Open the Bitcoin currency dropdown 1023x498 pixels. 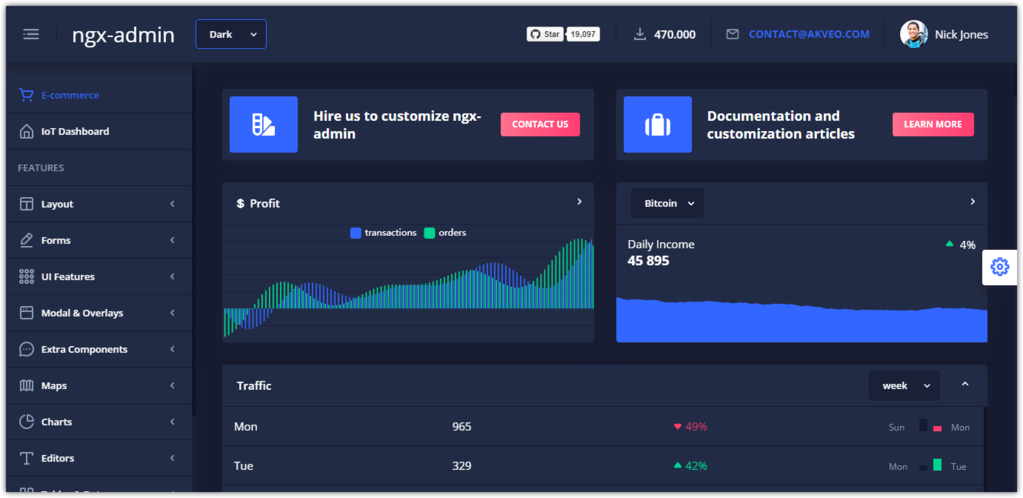tap(667, 203)
